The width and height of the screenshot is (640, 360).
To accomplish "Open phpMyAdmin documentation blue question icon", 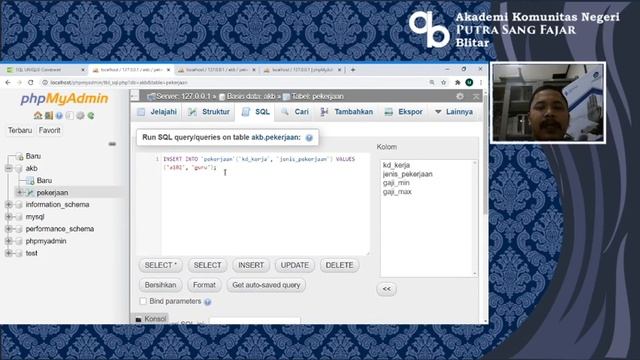I will pos(59,116).
